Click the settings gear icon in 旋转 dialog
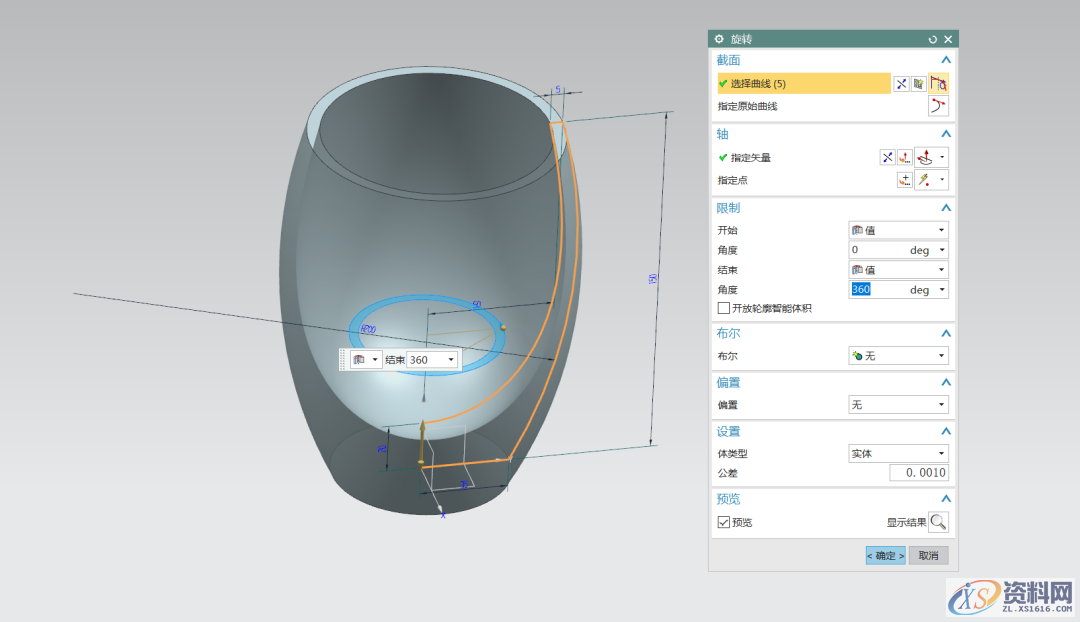This screenshot has height=622, width=1080. (x=719, y=39)
